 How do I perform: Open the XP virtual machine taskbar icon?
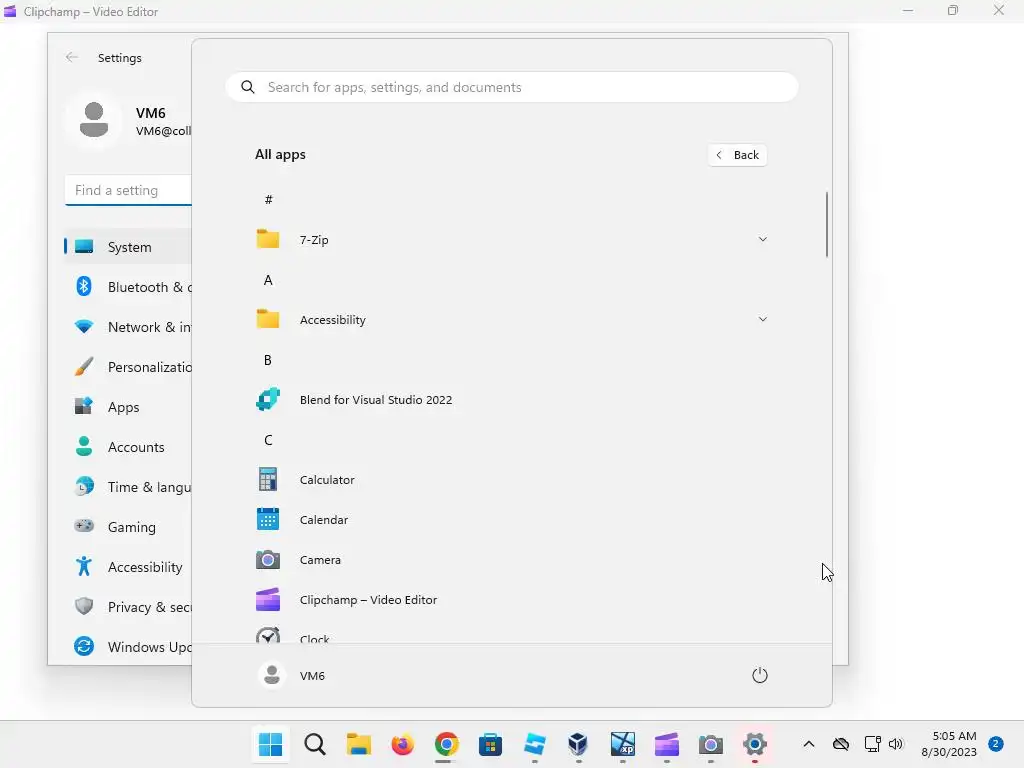[622, 744]
